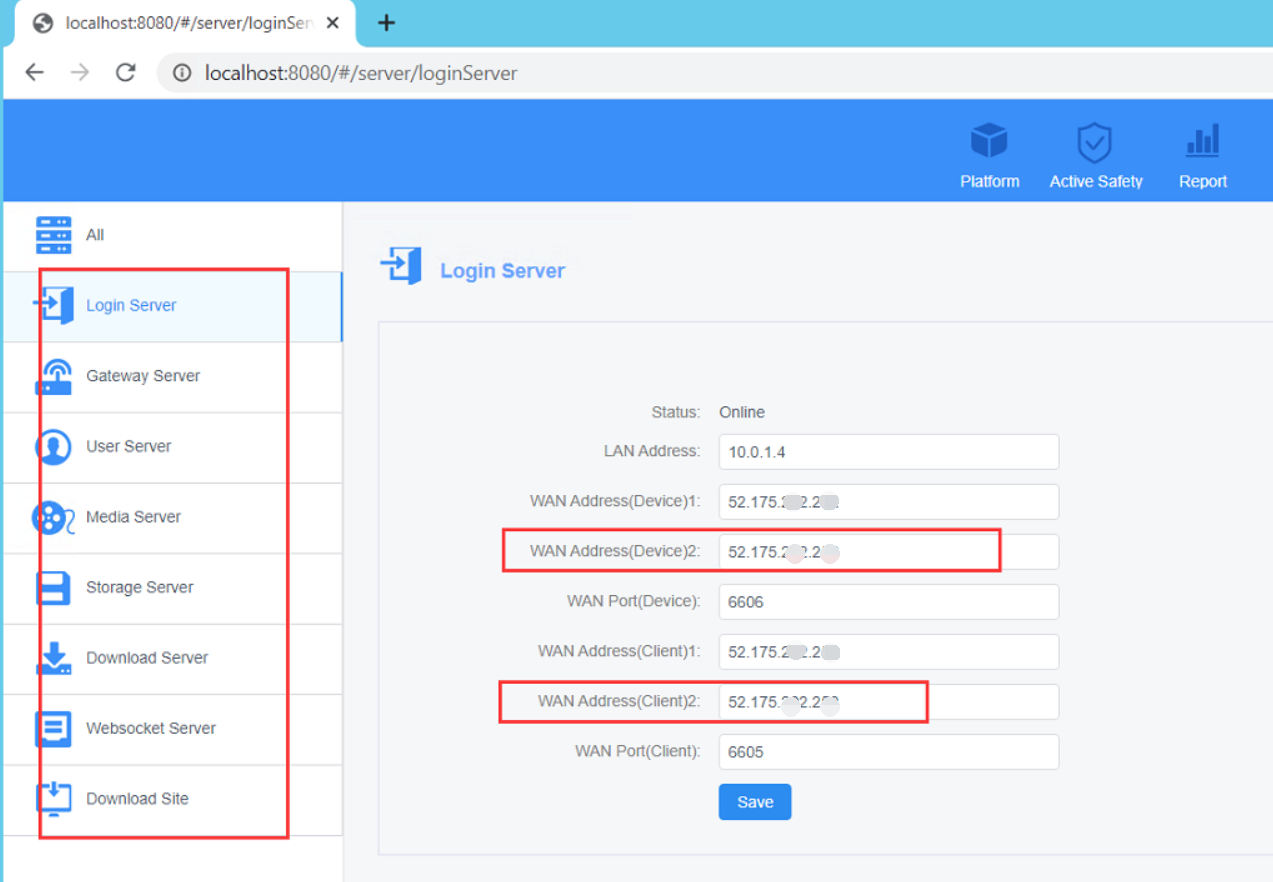The height and width of the screenshot is (882, 1273).
Task: Click the WAN Address(Device)1 input field
Action: click(889, 502)
